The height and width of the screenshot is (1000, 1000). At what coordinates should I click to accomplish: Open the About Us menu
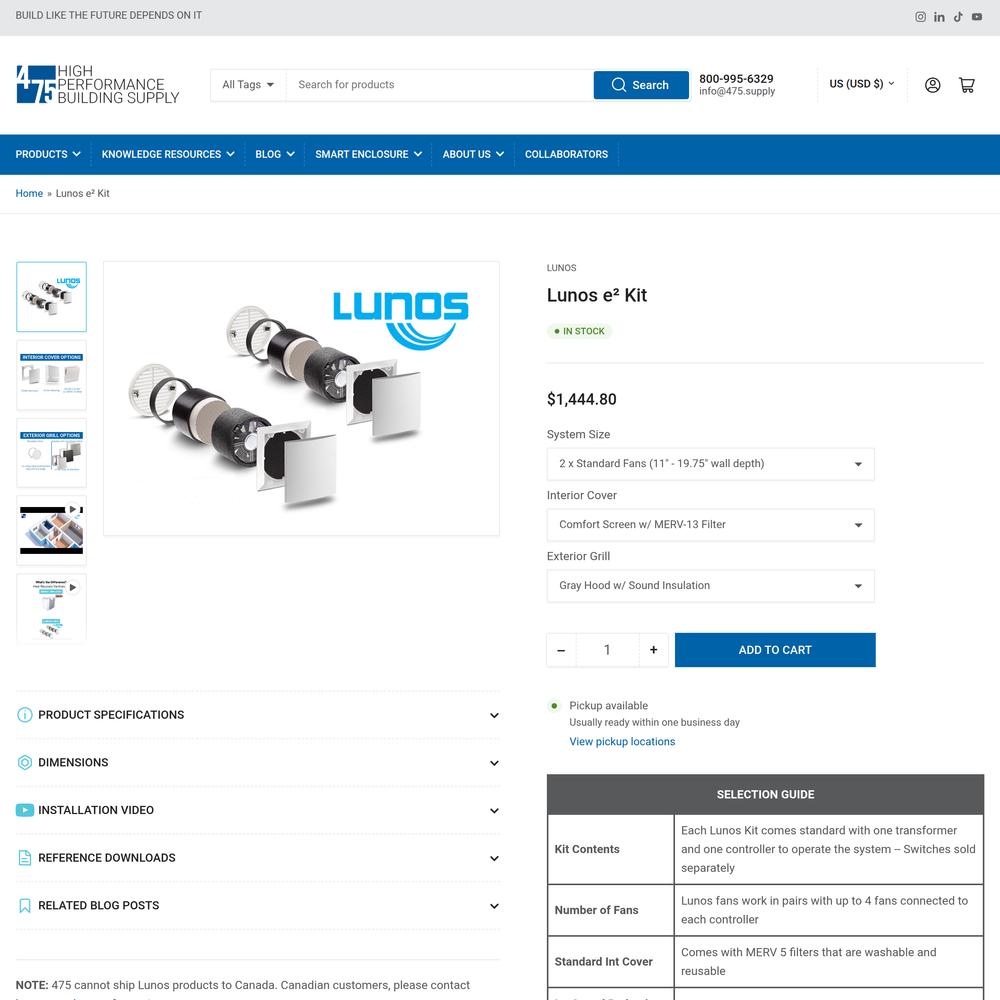coord(473,154)
